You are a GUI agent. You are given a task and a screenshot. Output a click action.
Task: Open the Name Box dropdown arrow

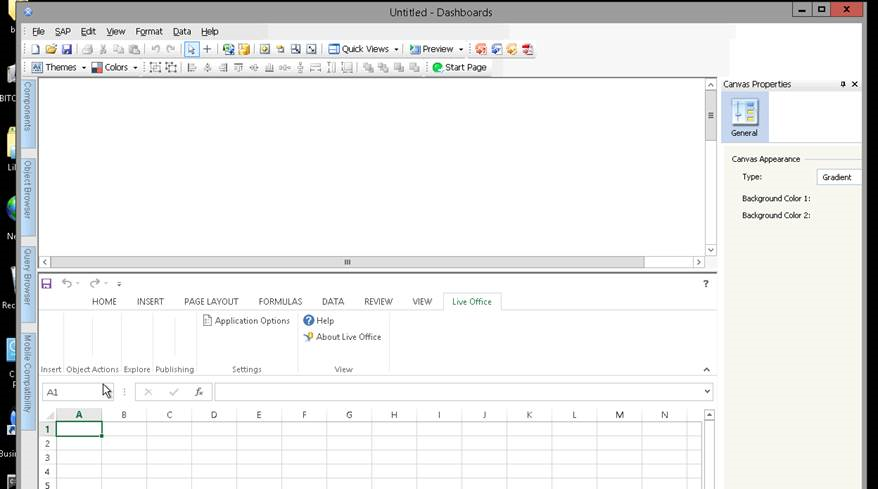pyautogui.click(x=108, y=392)
